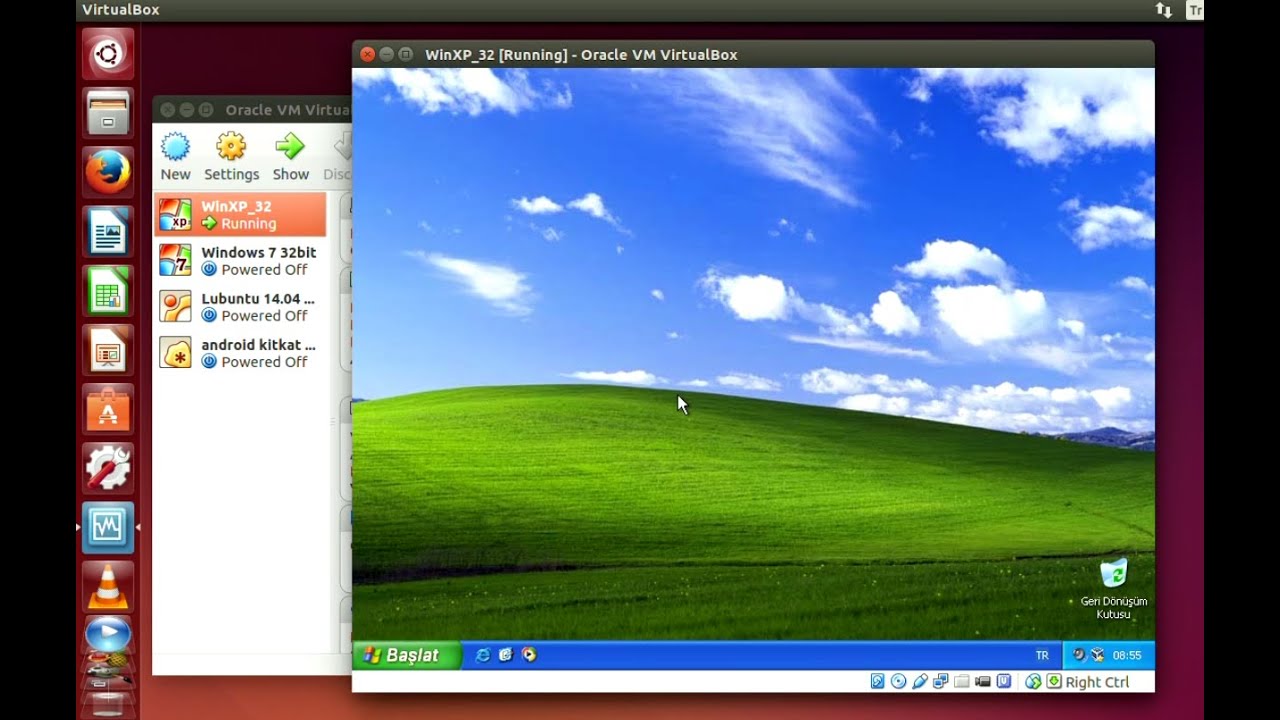Click the Oracle VM VirtualBox Manager title bar
1280x720 pixels.
252,110
